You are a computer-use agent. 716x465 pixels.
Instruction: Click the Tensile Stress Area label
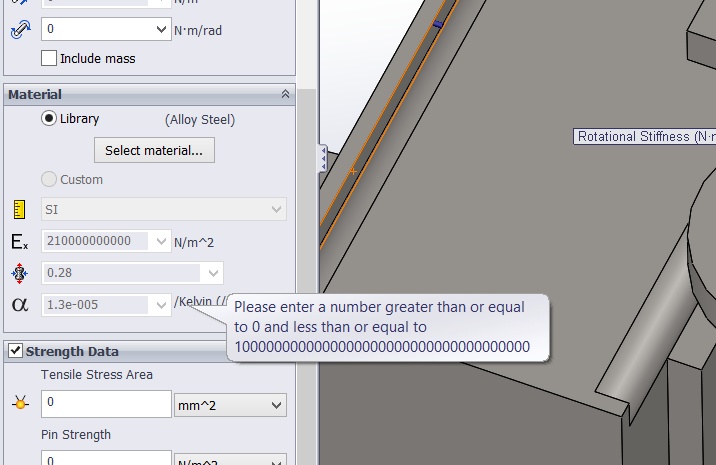tap(97, 375)
